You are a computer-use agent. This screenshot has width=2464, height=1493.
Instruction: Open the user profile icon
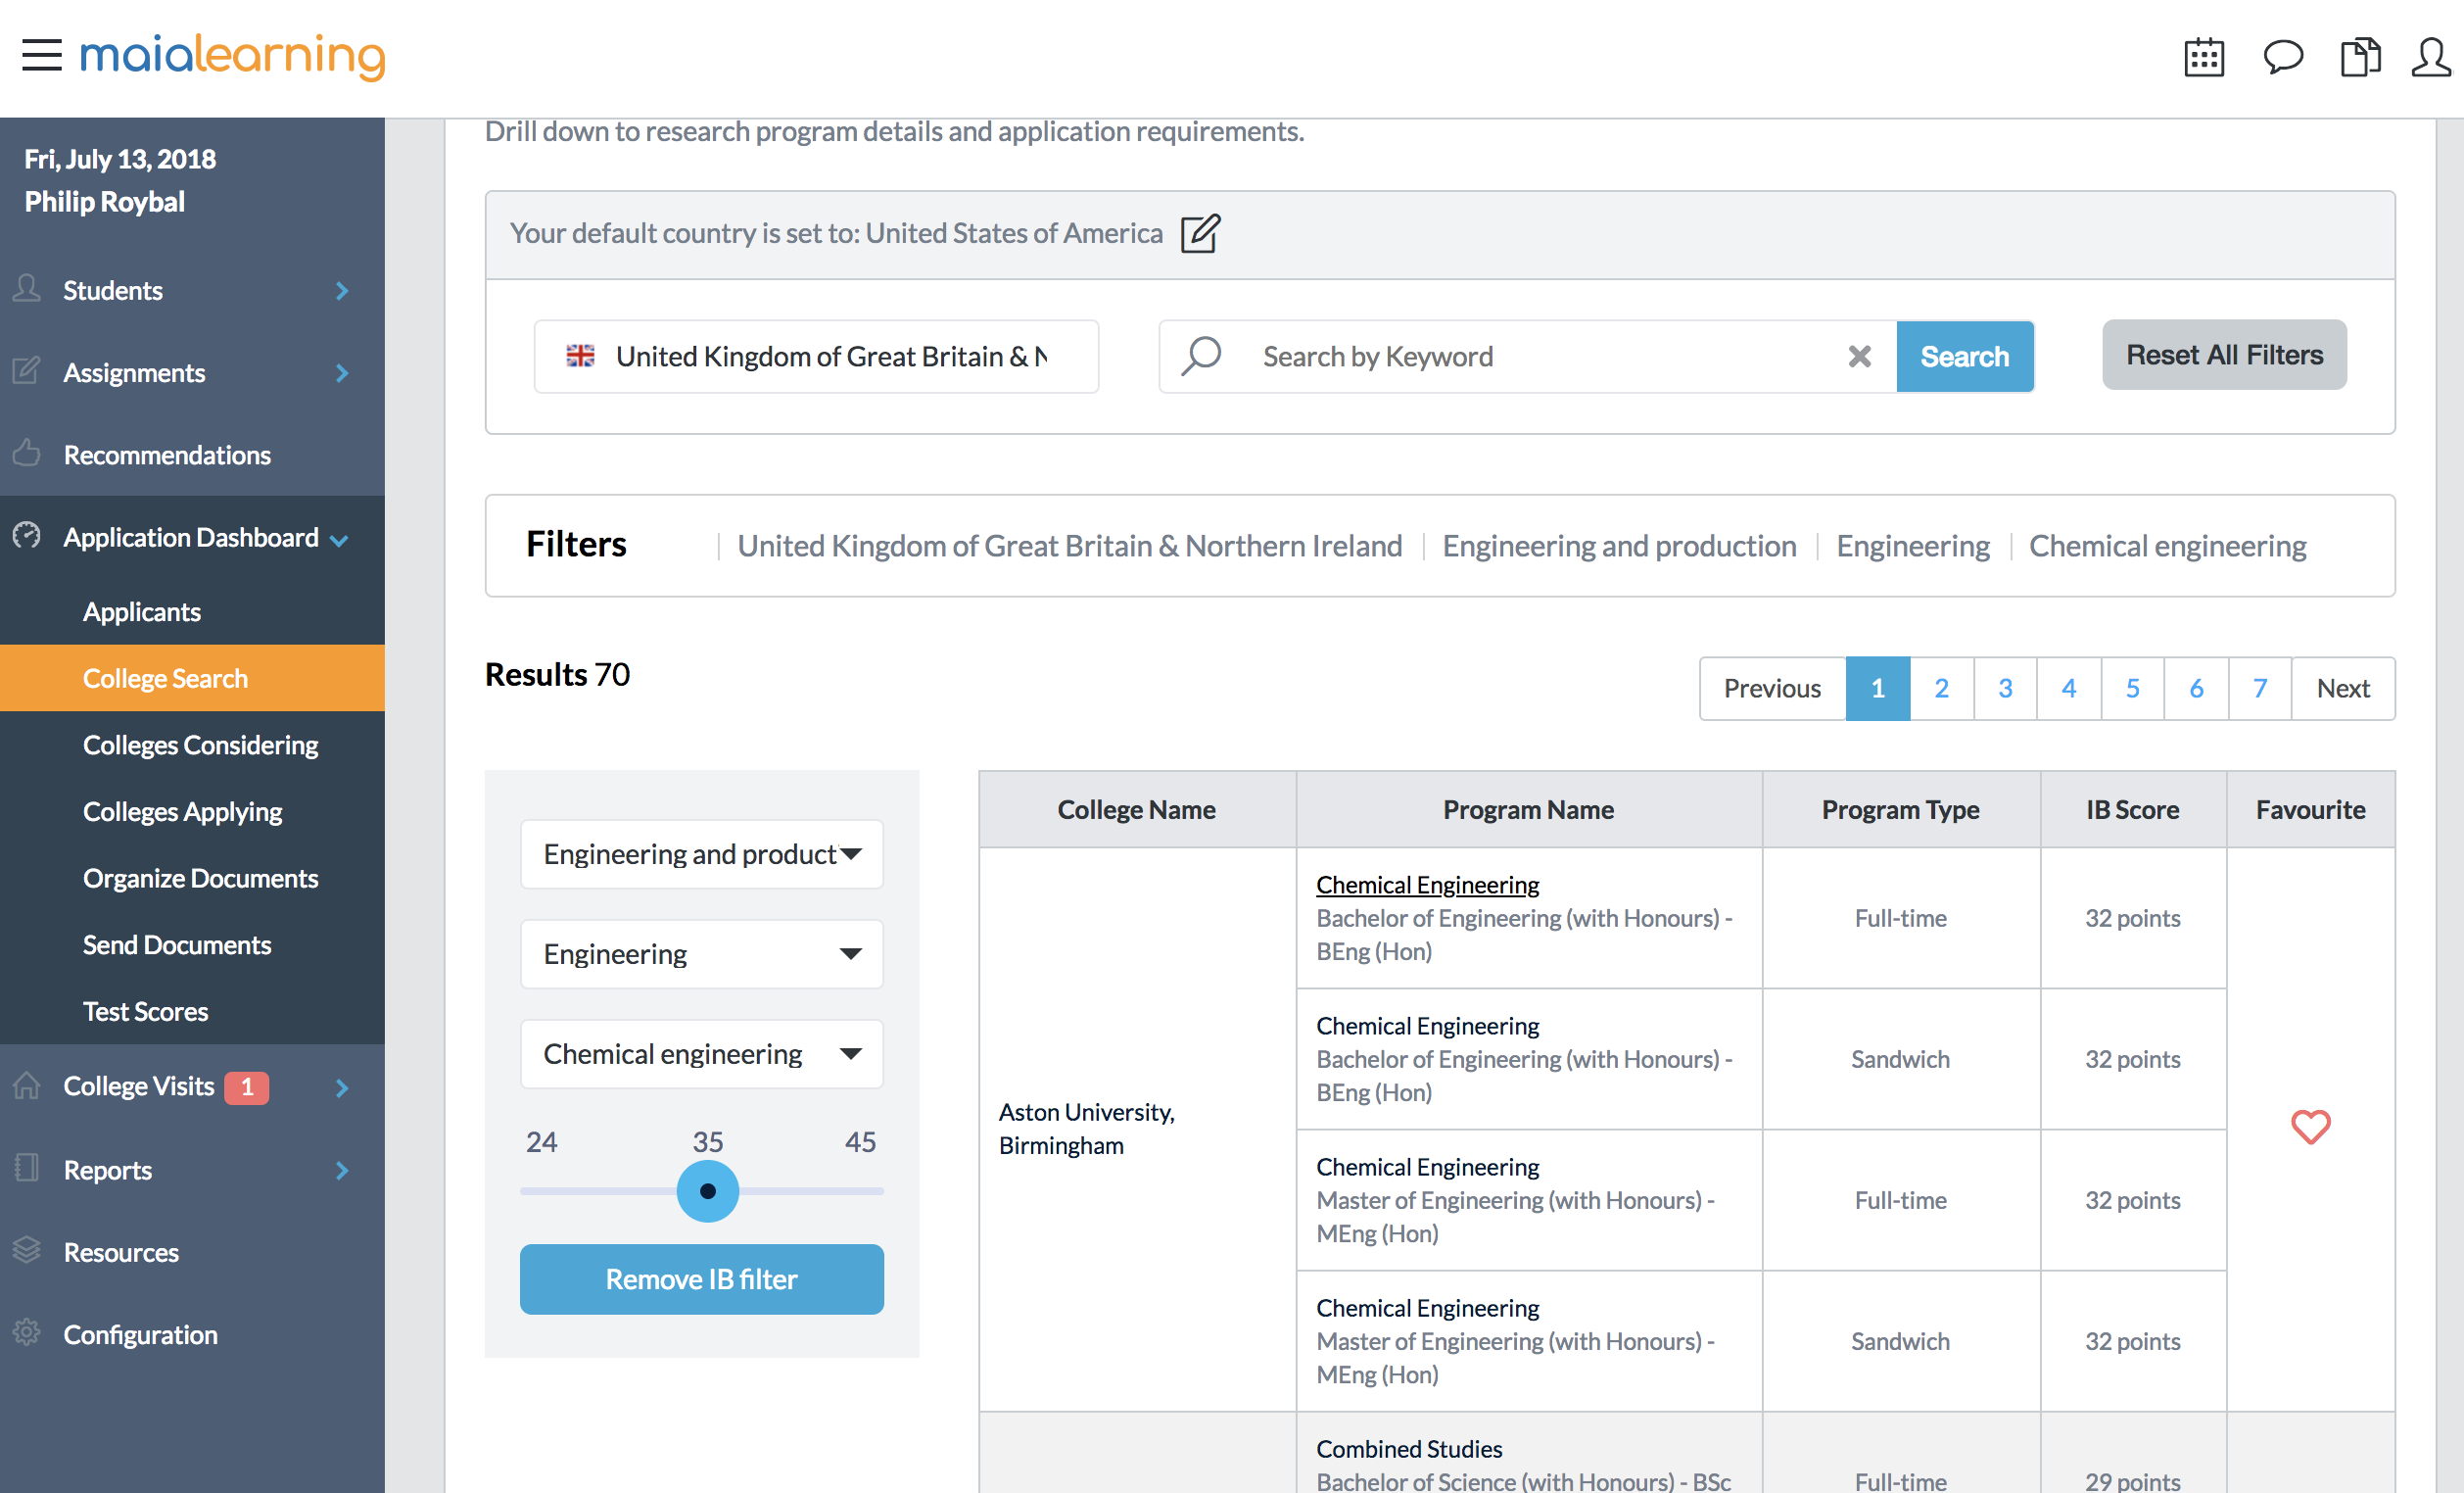tap(2432, 57)
